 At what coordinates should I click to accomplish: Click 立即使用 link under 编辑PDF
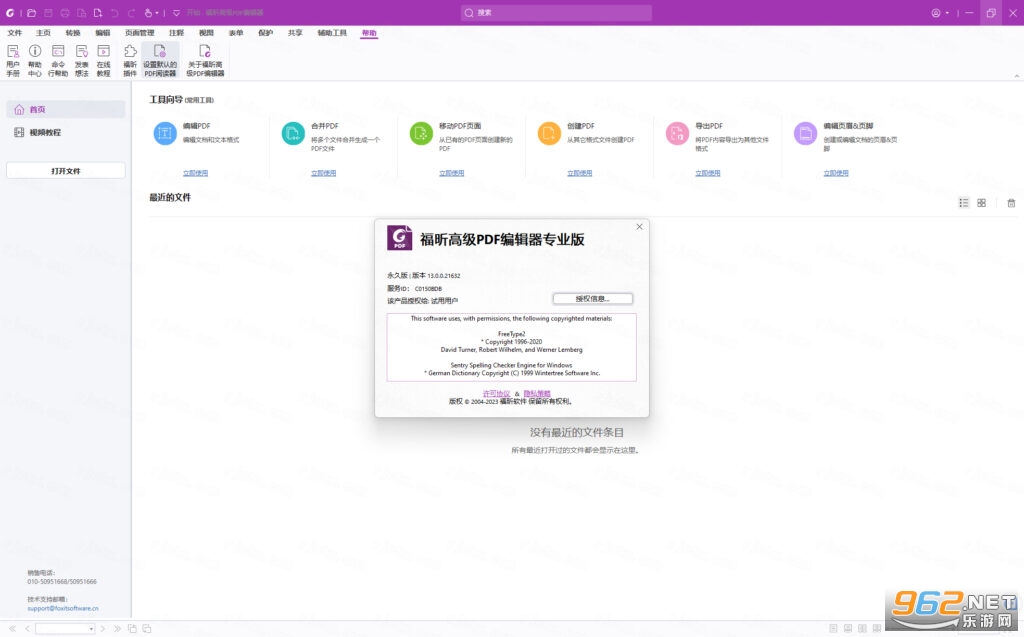coord(195,173)
